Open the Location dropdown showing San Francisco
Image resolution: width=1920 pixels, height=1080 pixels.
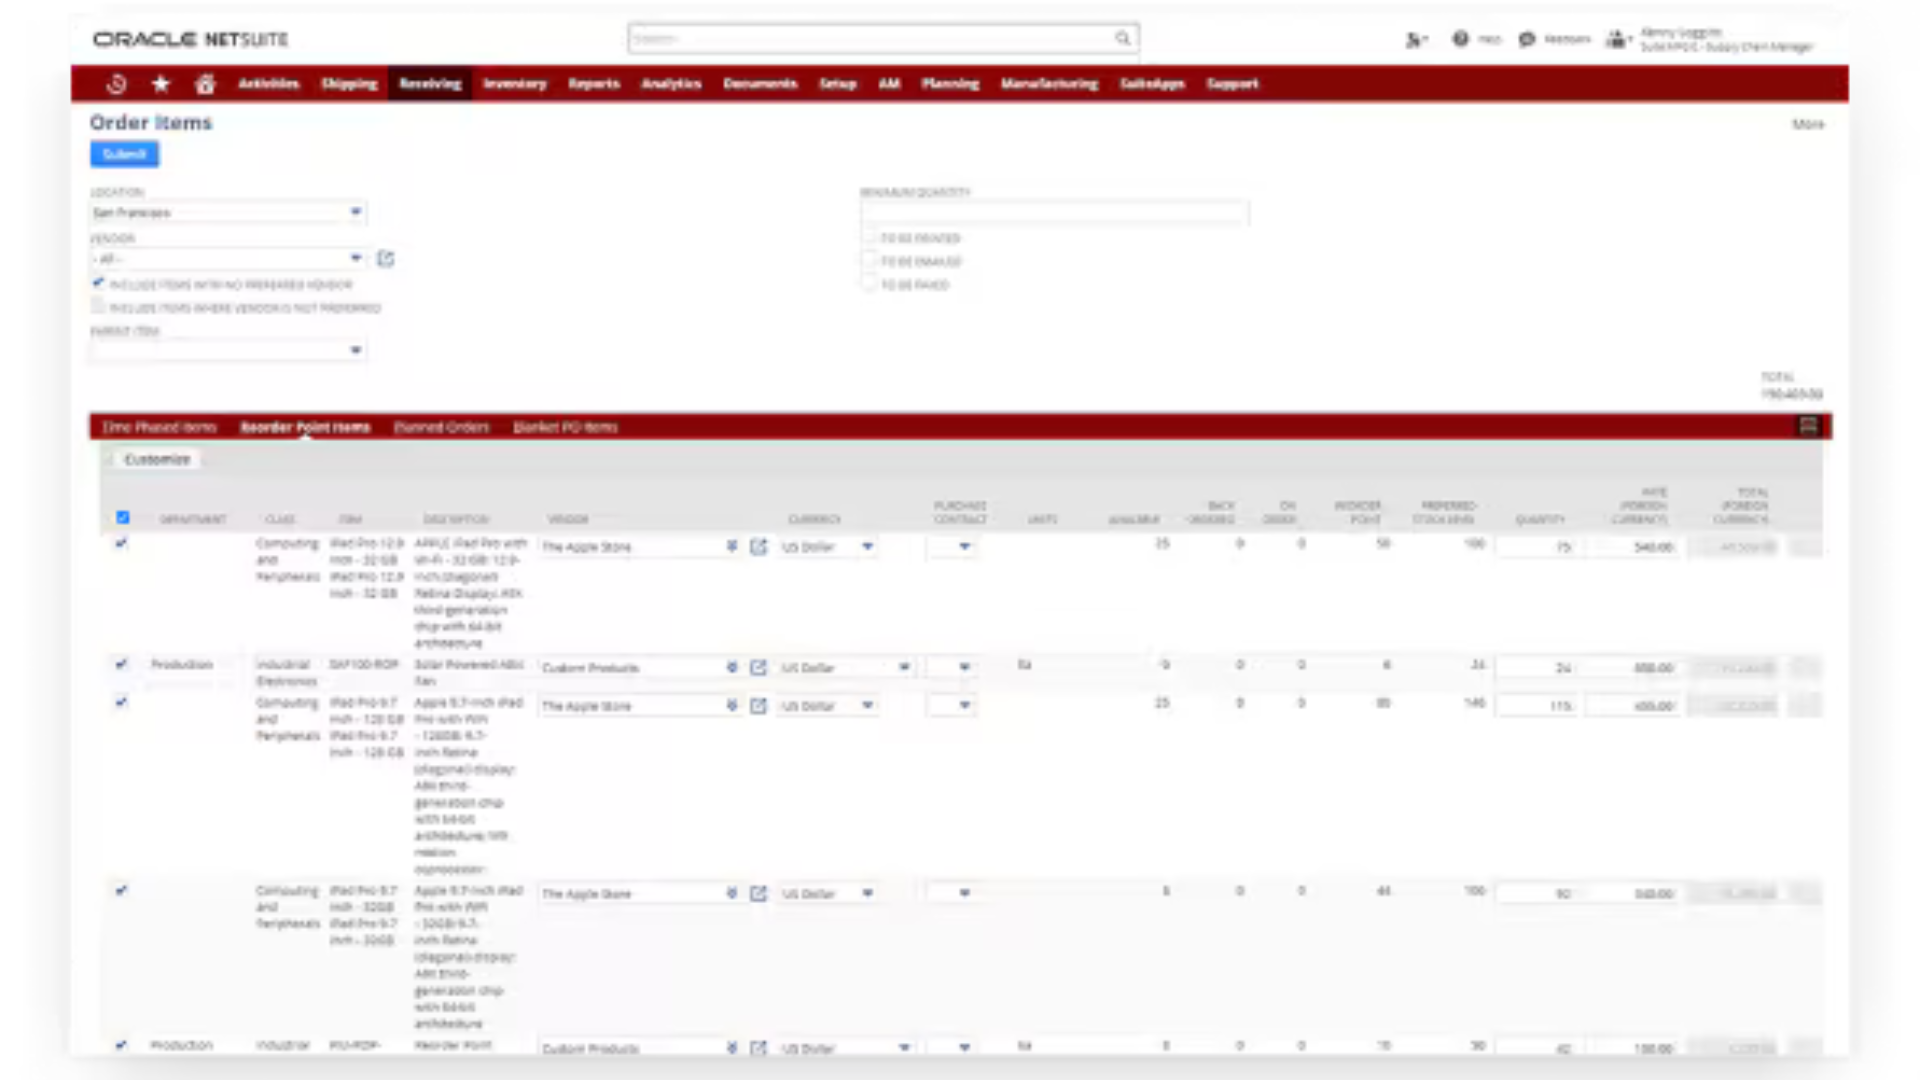pos(228,212)
